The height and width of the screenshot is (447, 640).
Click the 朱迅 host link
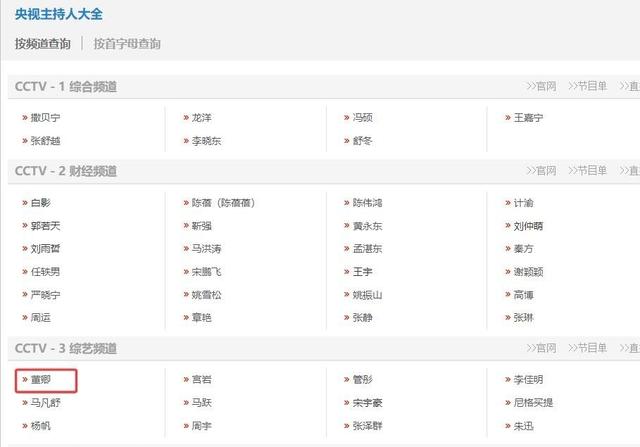(523, 426)
